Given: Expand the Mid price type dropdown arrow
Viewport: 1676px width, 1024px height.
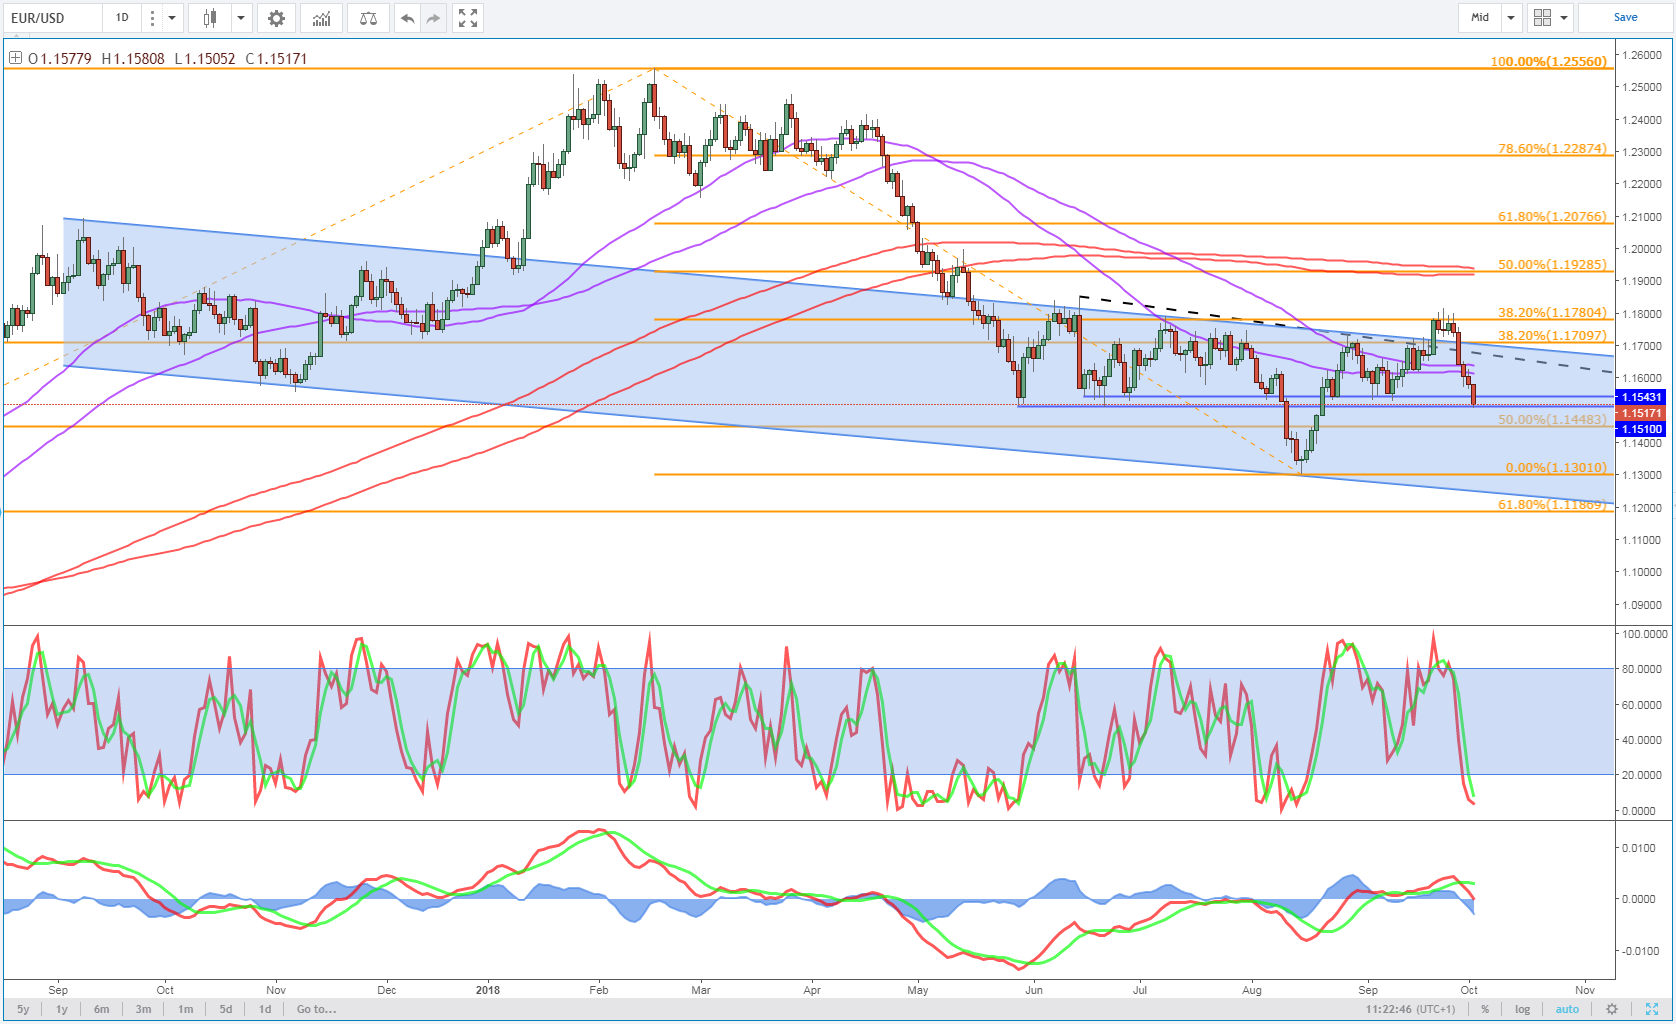Looking at the screenshot, I should [1511, 18].
